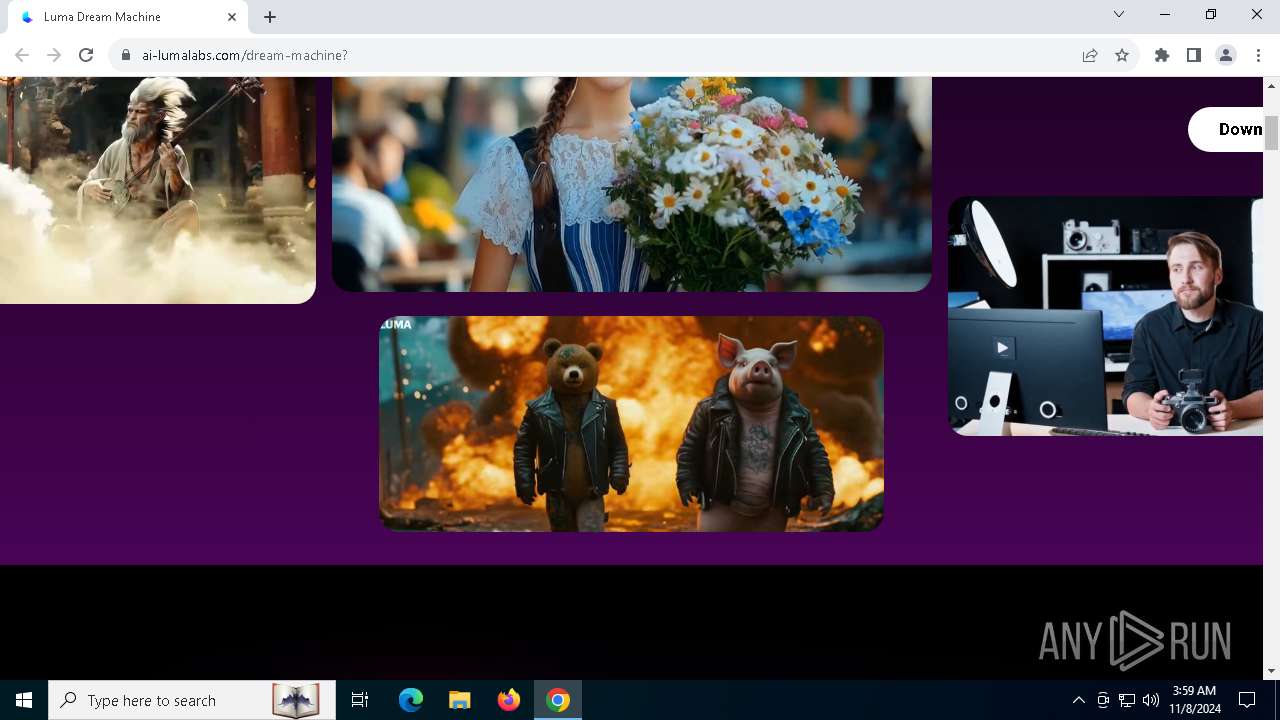
Task: Click page vertical scrollbar thumb
Action: click(x=1271, y=133)
